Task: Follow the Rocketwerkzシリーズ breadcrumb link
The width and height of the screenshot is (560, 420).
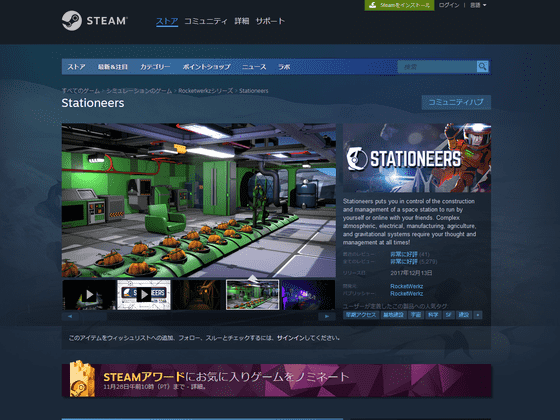Action: [x=206, y=91]
